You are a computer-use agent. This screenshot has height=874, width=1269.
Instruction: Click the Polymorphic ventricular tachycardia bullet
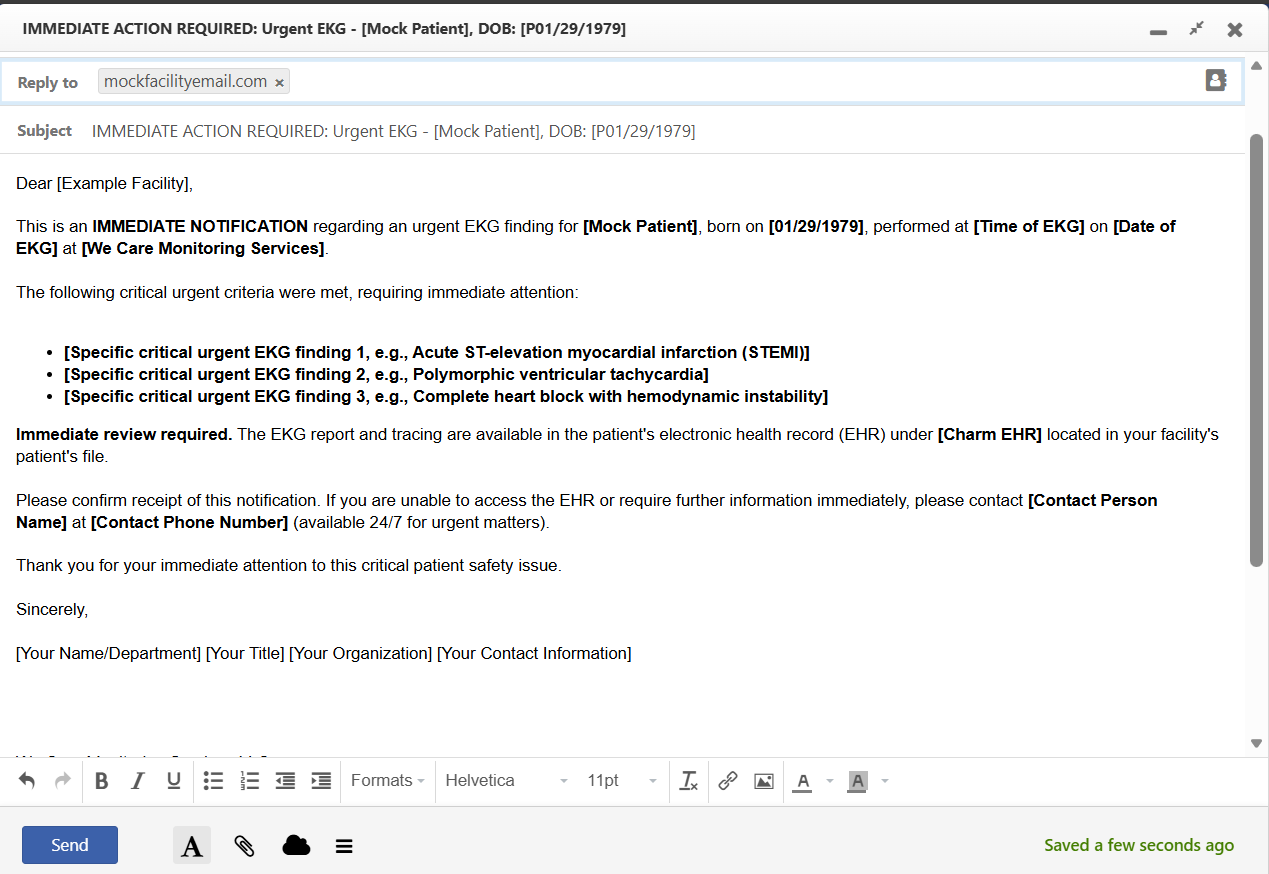point(386,374)
